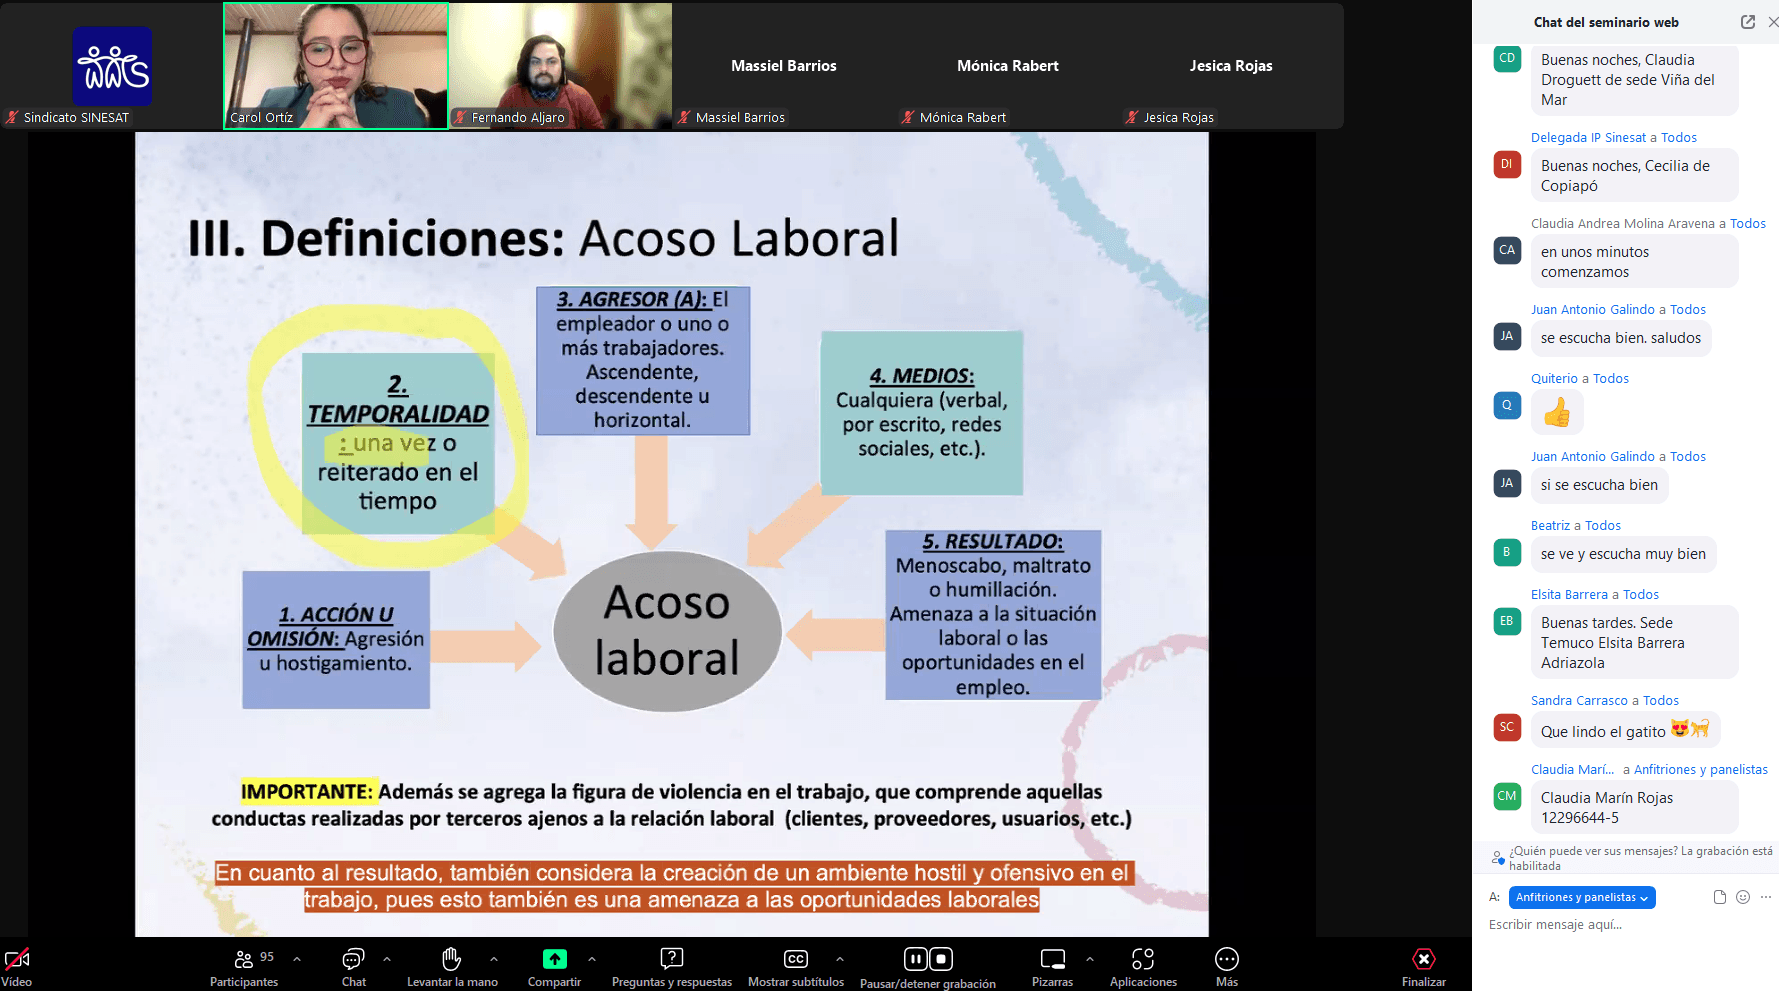Viewport: 1779px width, 991px height.
Task: Toggle the Chat panel from the toolbar
Action: tap(353, 961)
